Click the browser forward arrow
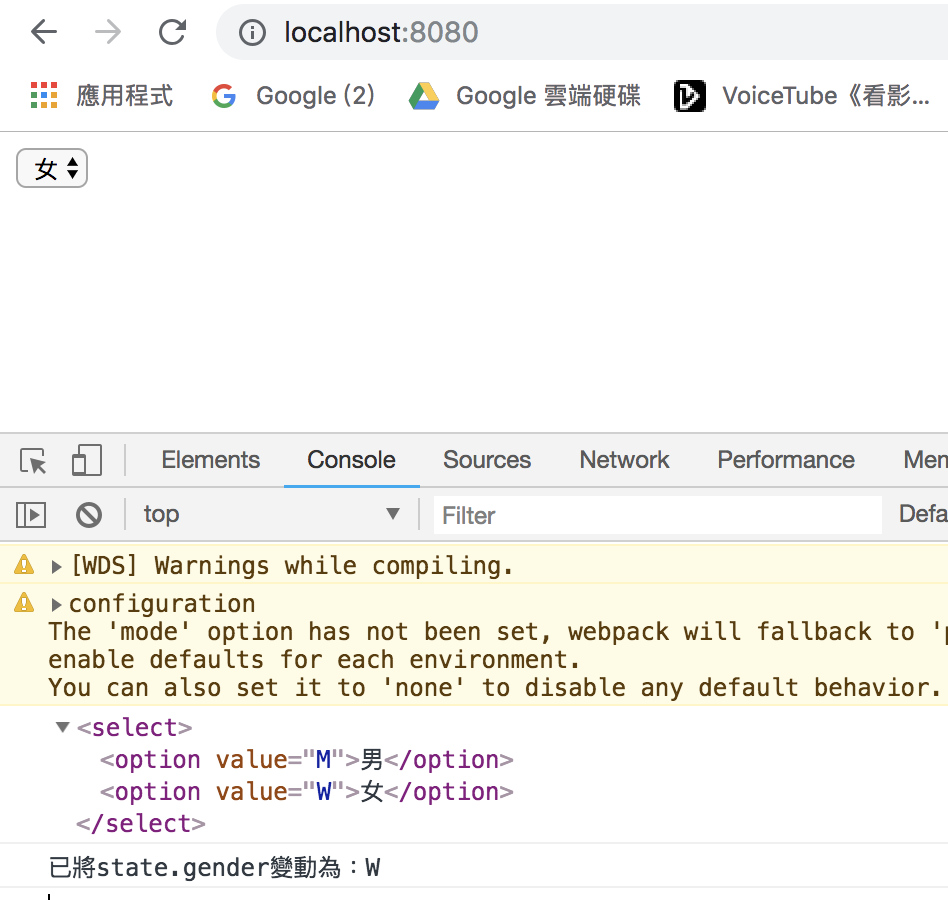 point(108,32)
